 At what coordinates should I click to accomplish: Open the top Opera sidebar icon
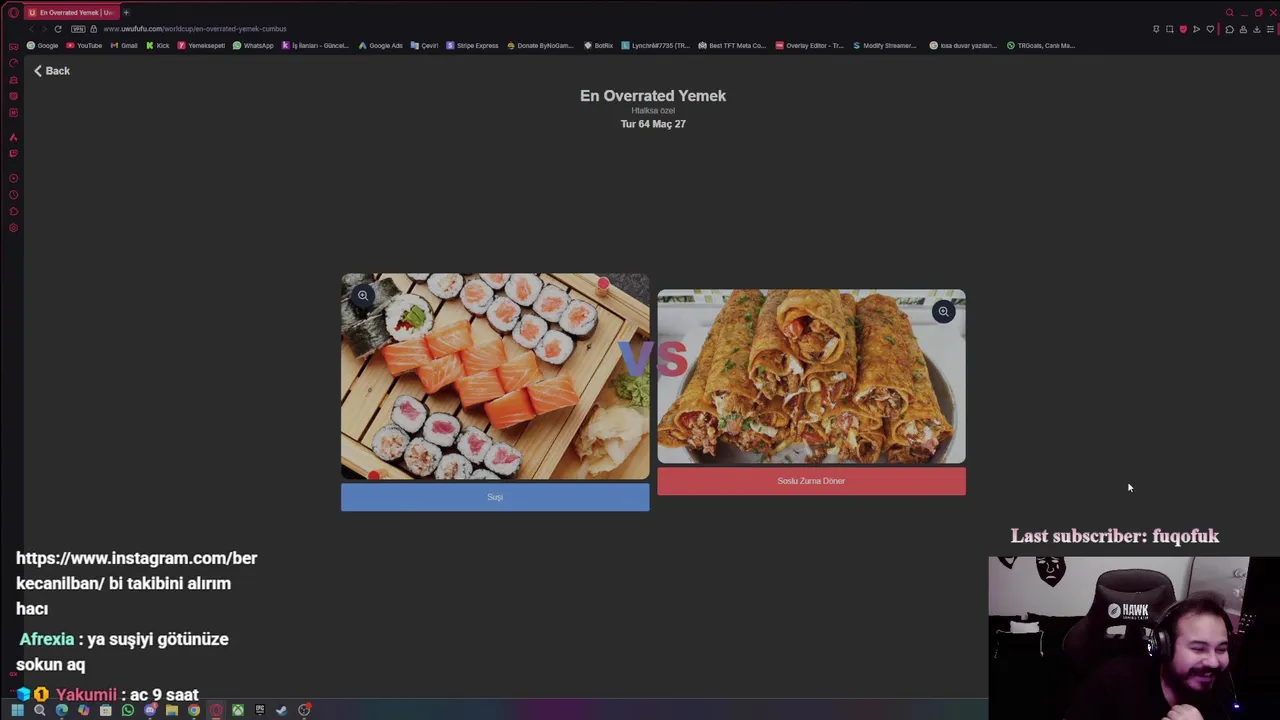click(13, 47)
